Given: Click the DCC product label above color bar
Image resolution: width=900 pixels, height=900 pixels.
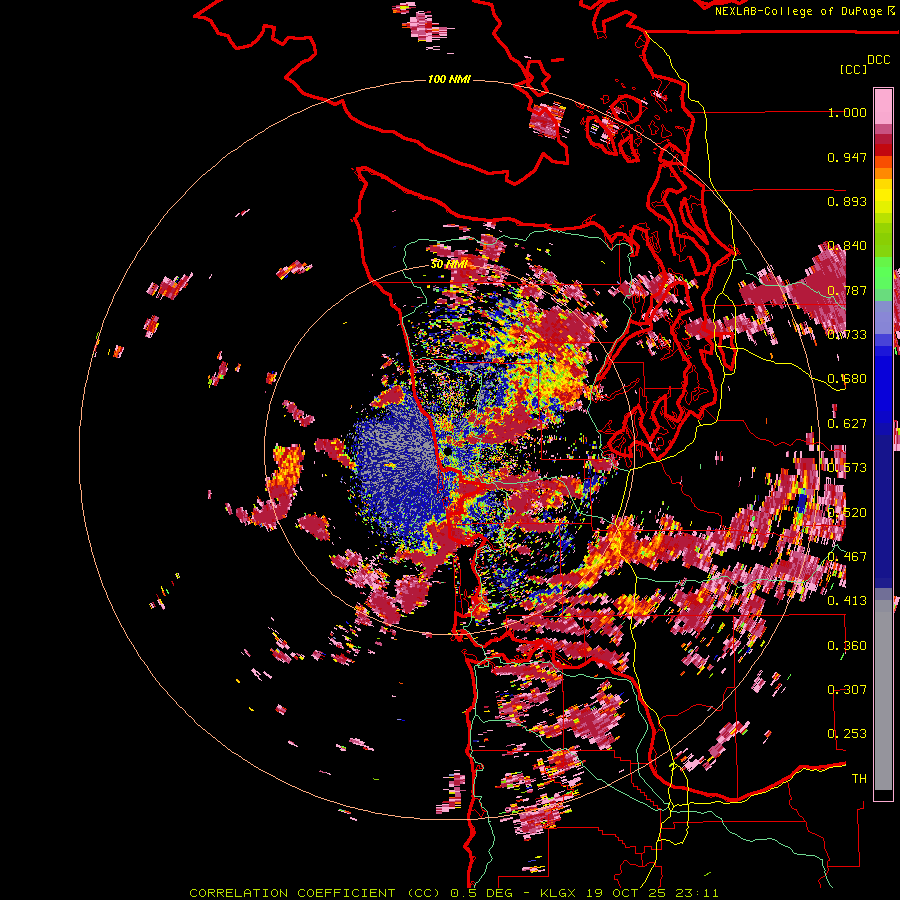Looking at the screenshot, I should tap(879, 60).
